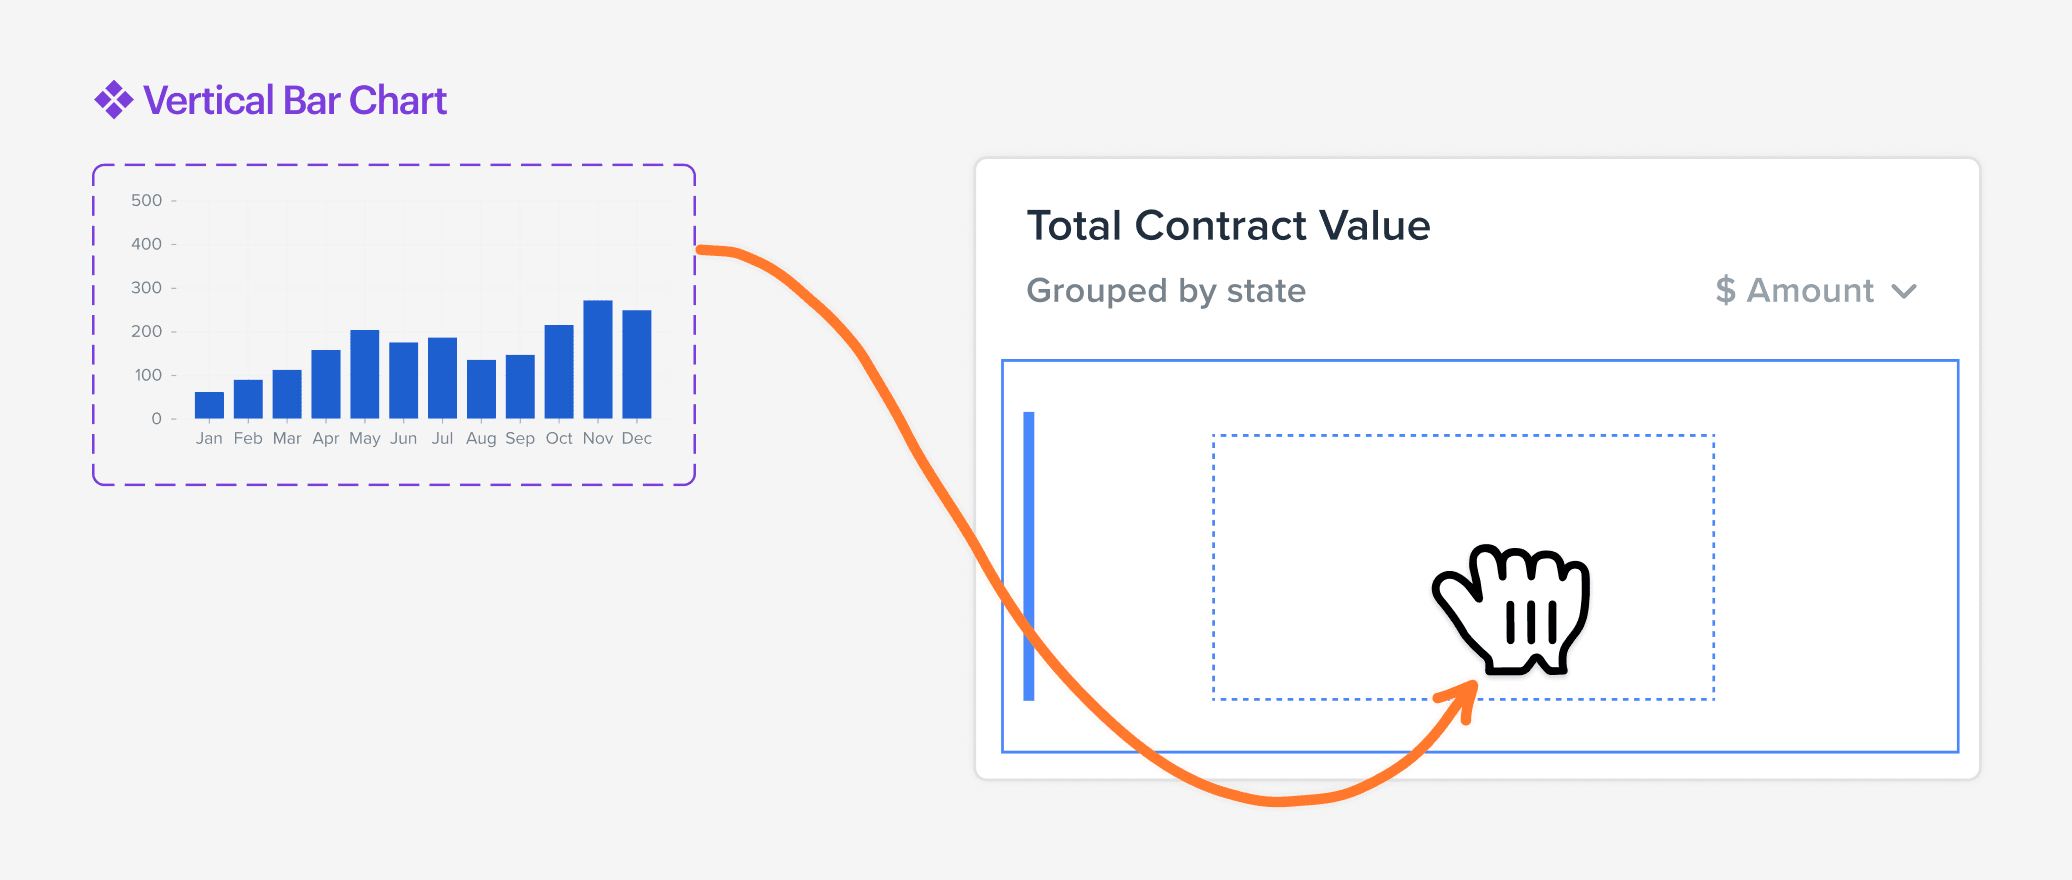2072x880 pixels.
Task: Click the dollar sign icon beside Amount
Action: tap(1725, 290)
